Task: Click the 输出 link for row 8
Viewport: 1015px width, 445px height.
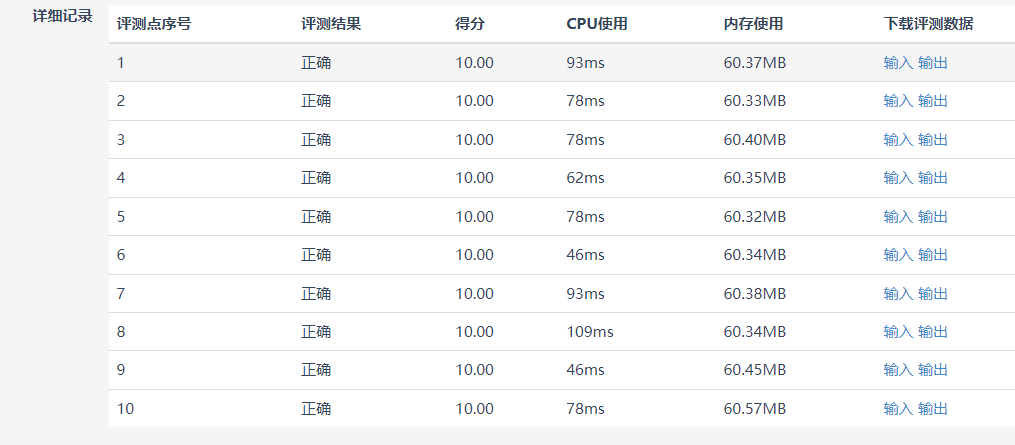Action: click(x=933, y=332)
